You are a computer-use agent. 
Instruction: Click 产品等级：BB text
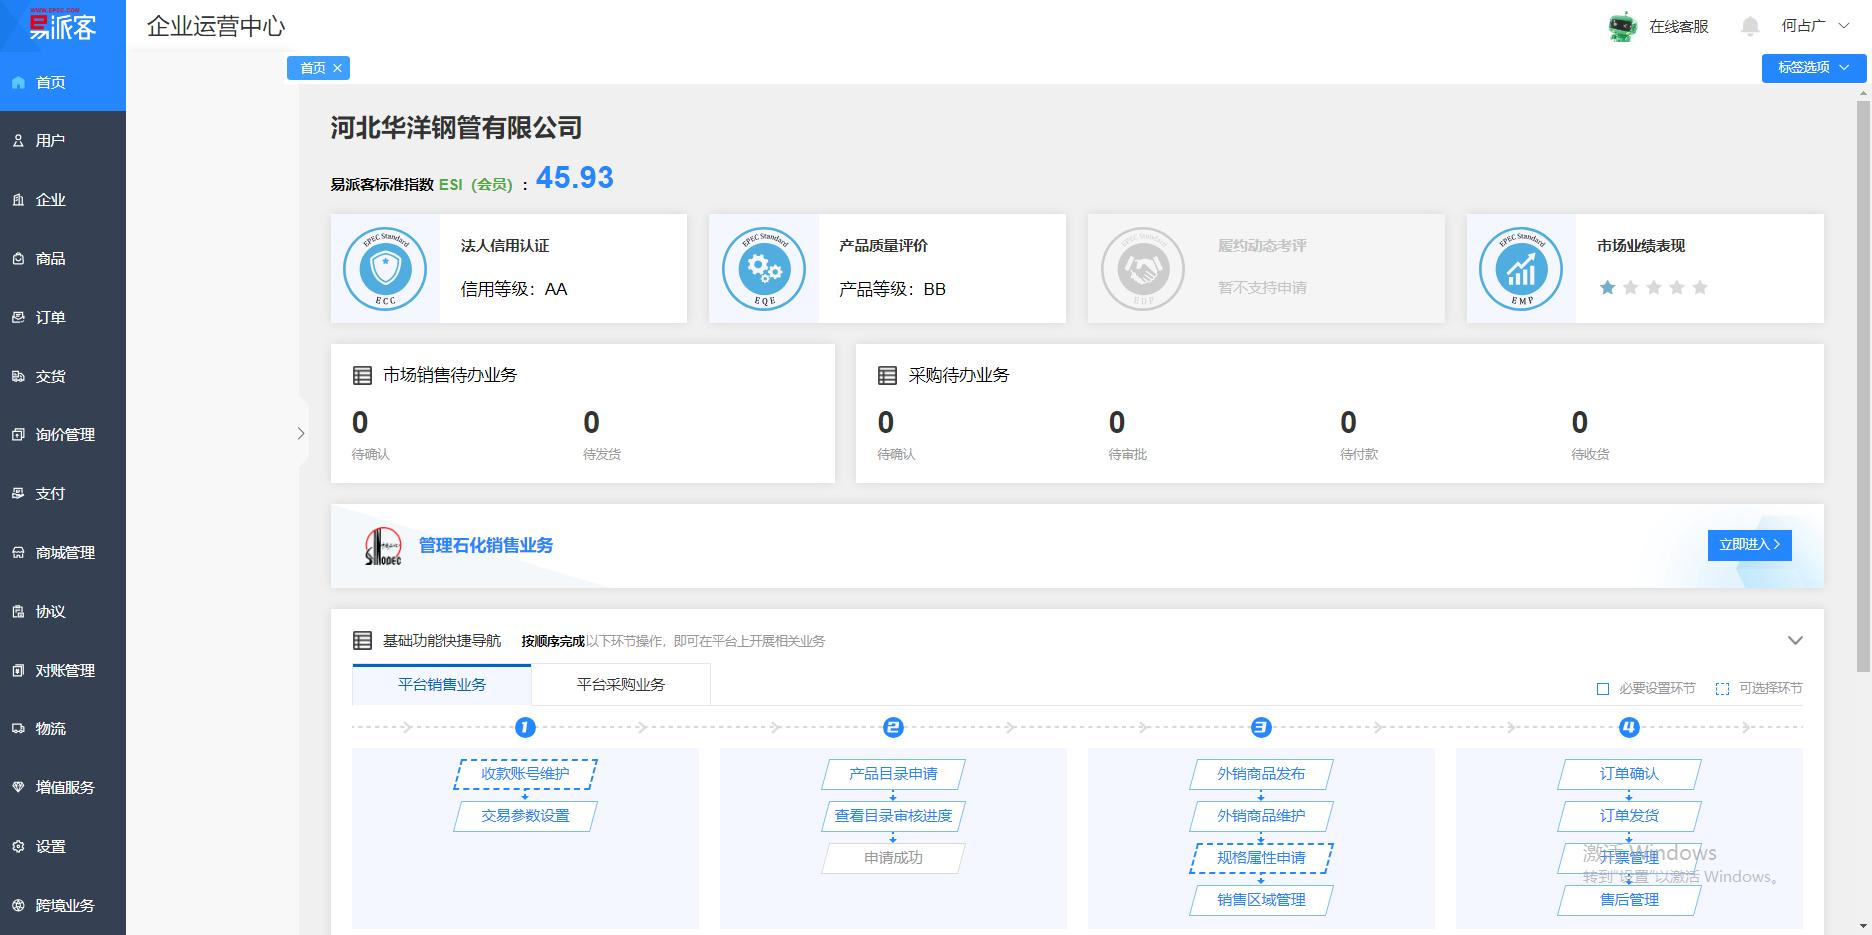tap(892, 289)
